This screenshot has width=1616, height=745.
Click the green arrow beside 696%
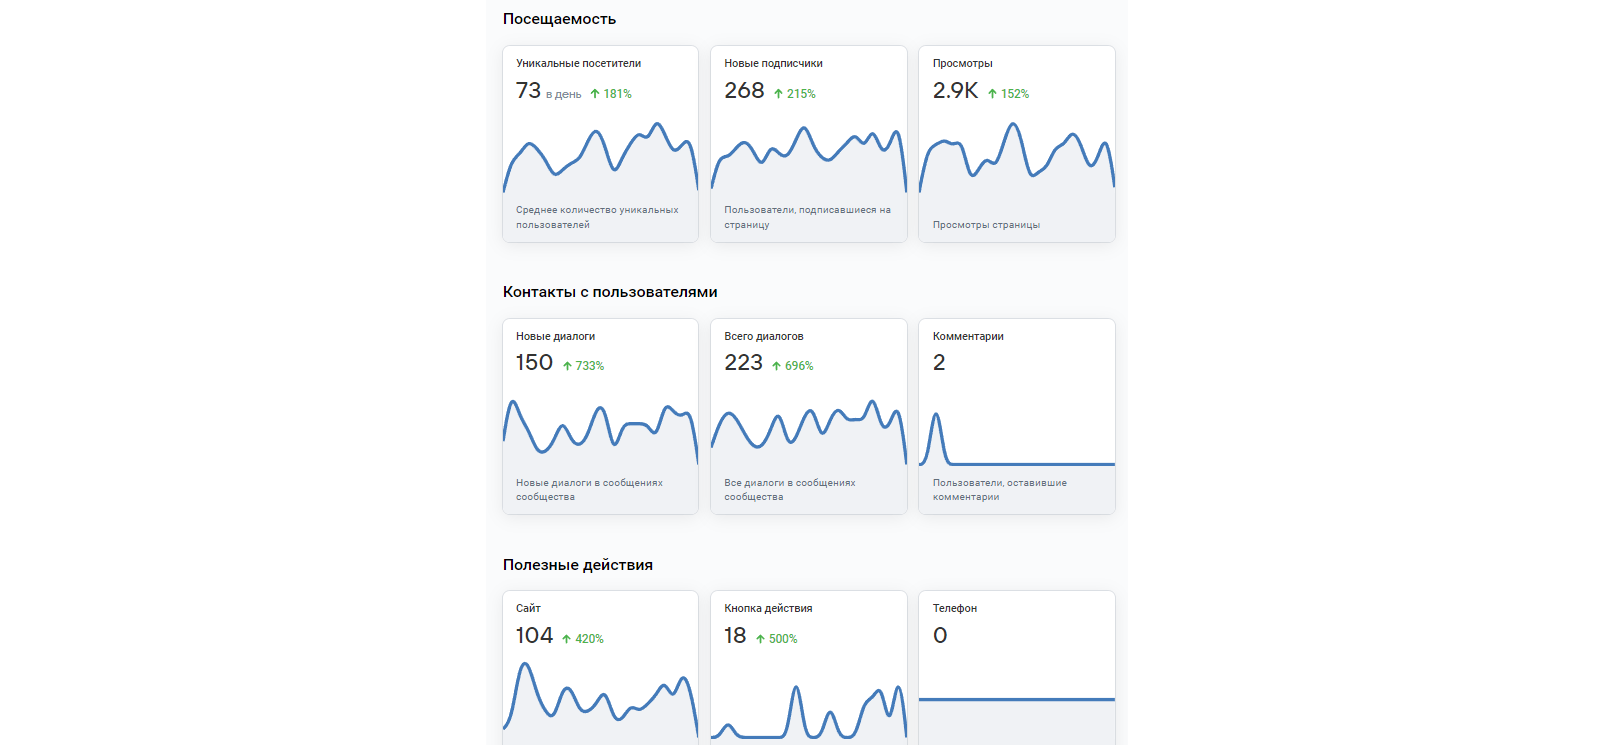tap(776, 366)
